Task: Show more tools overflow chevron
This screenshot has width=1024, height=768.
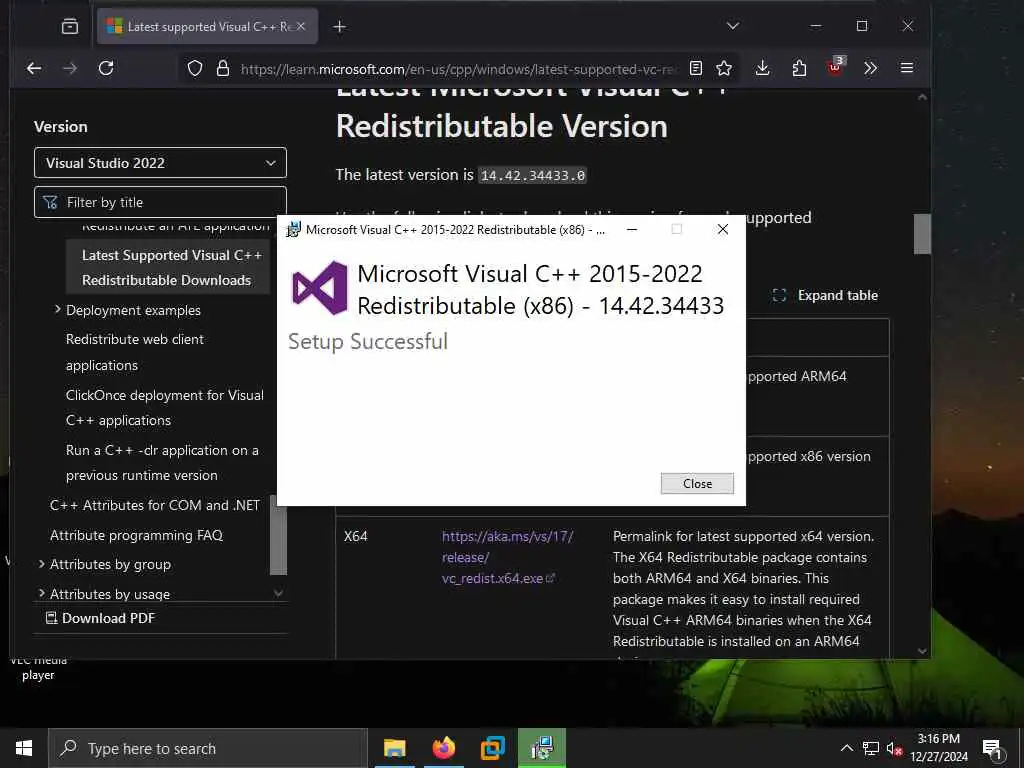Action: pyautogui.click(x=871, y=69)
